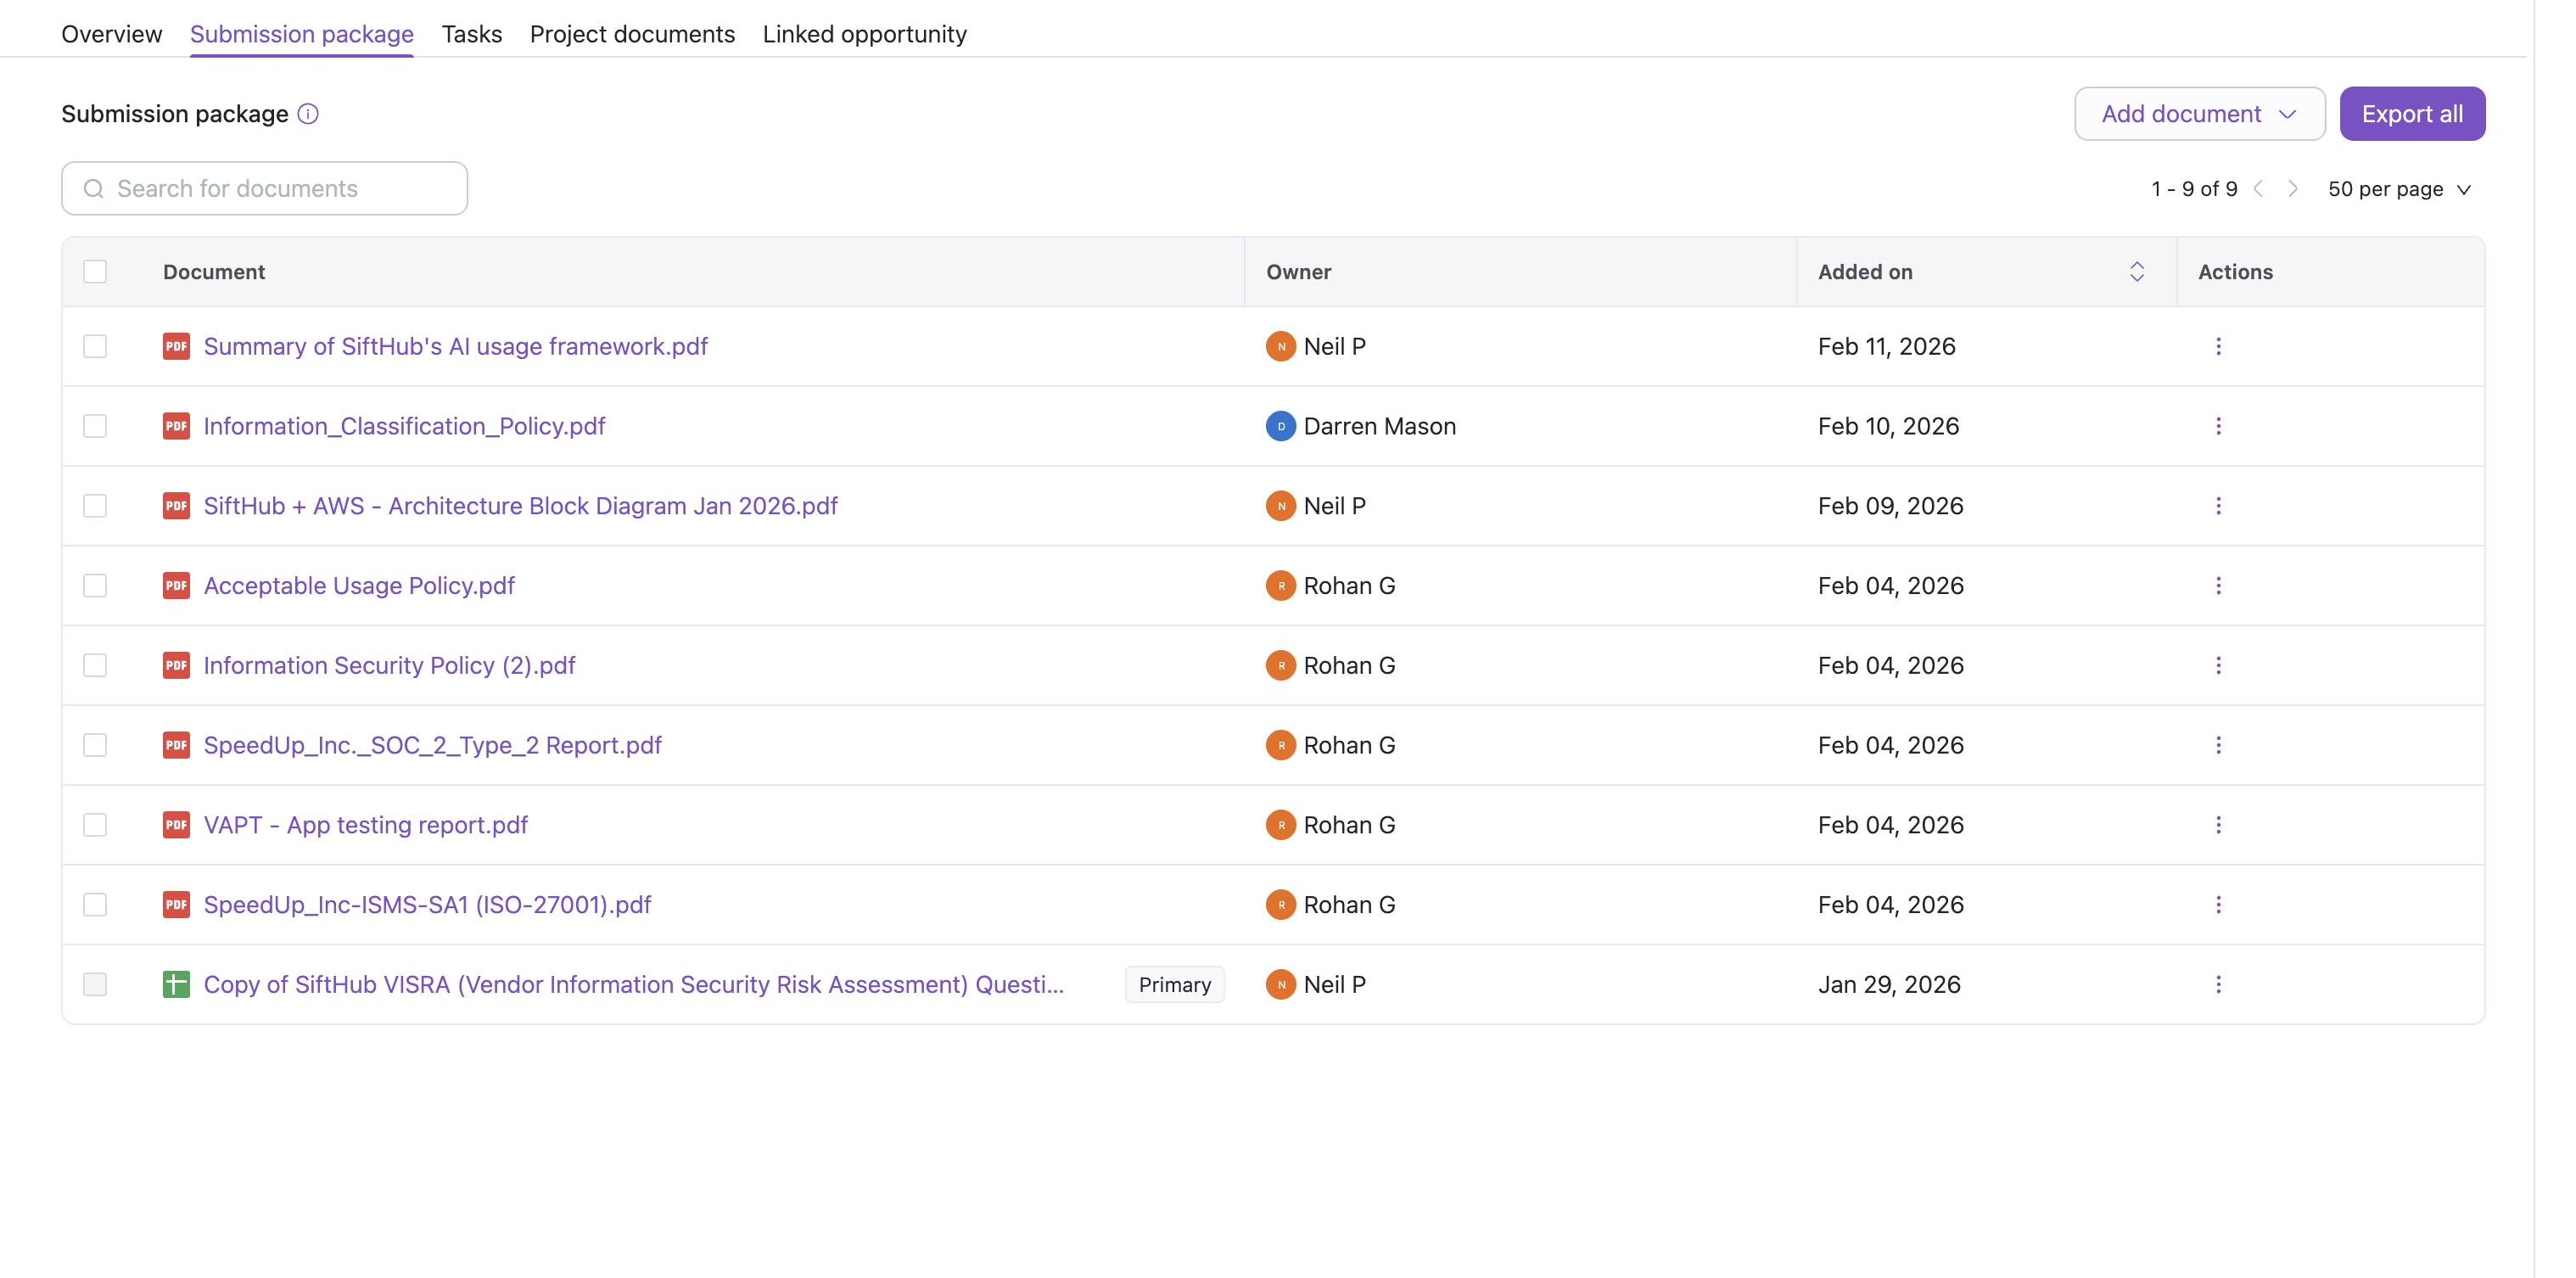2576x1278 pixels.
Task: Toggle the select-all documents checkbox
Action: pos(95,272)
